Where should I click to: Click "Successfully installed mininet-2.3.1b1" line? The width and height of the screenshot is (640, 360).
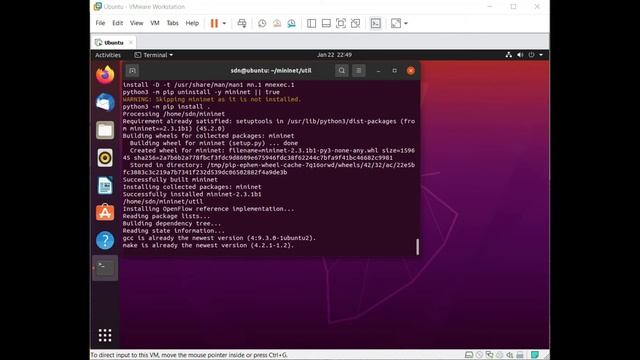click(x=192, y=194)
